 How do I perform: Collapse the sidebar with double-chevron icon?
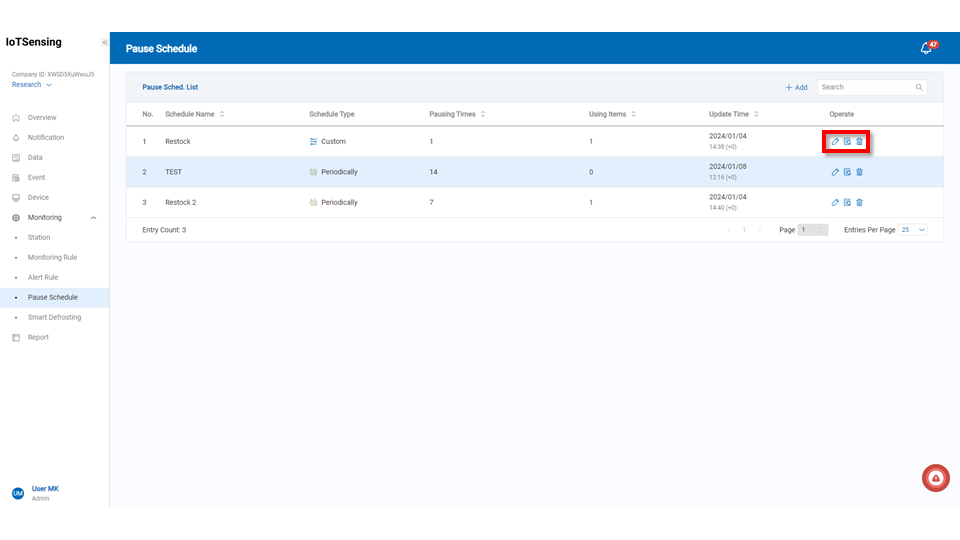pyautogui.click(x=104, y=43)
